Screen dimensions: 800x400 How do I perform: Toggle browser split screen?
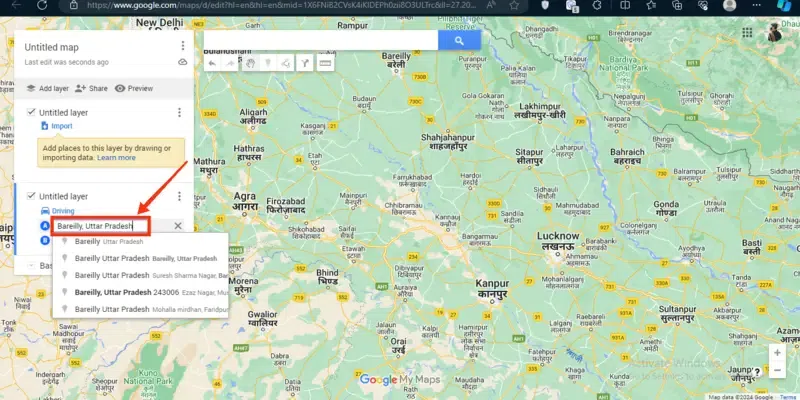[625, 5]
